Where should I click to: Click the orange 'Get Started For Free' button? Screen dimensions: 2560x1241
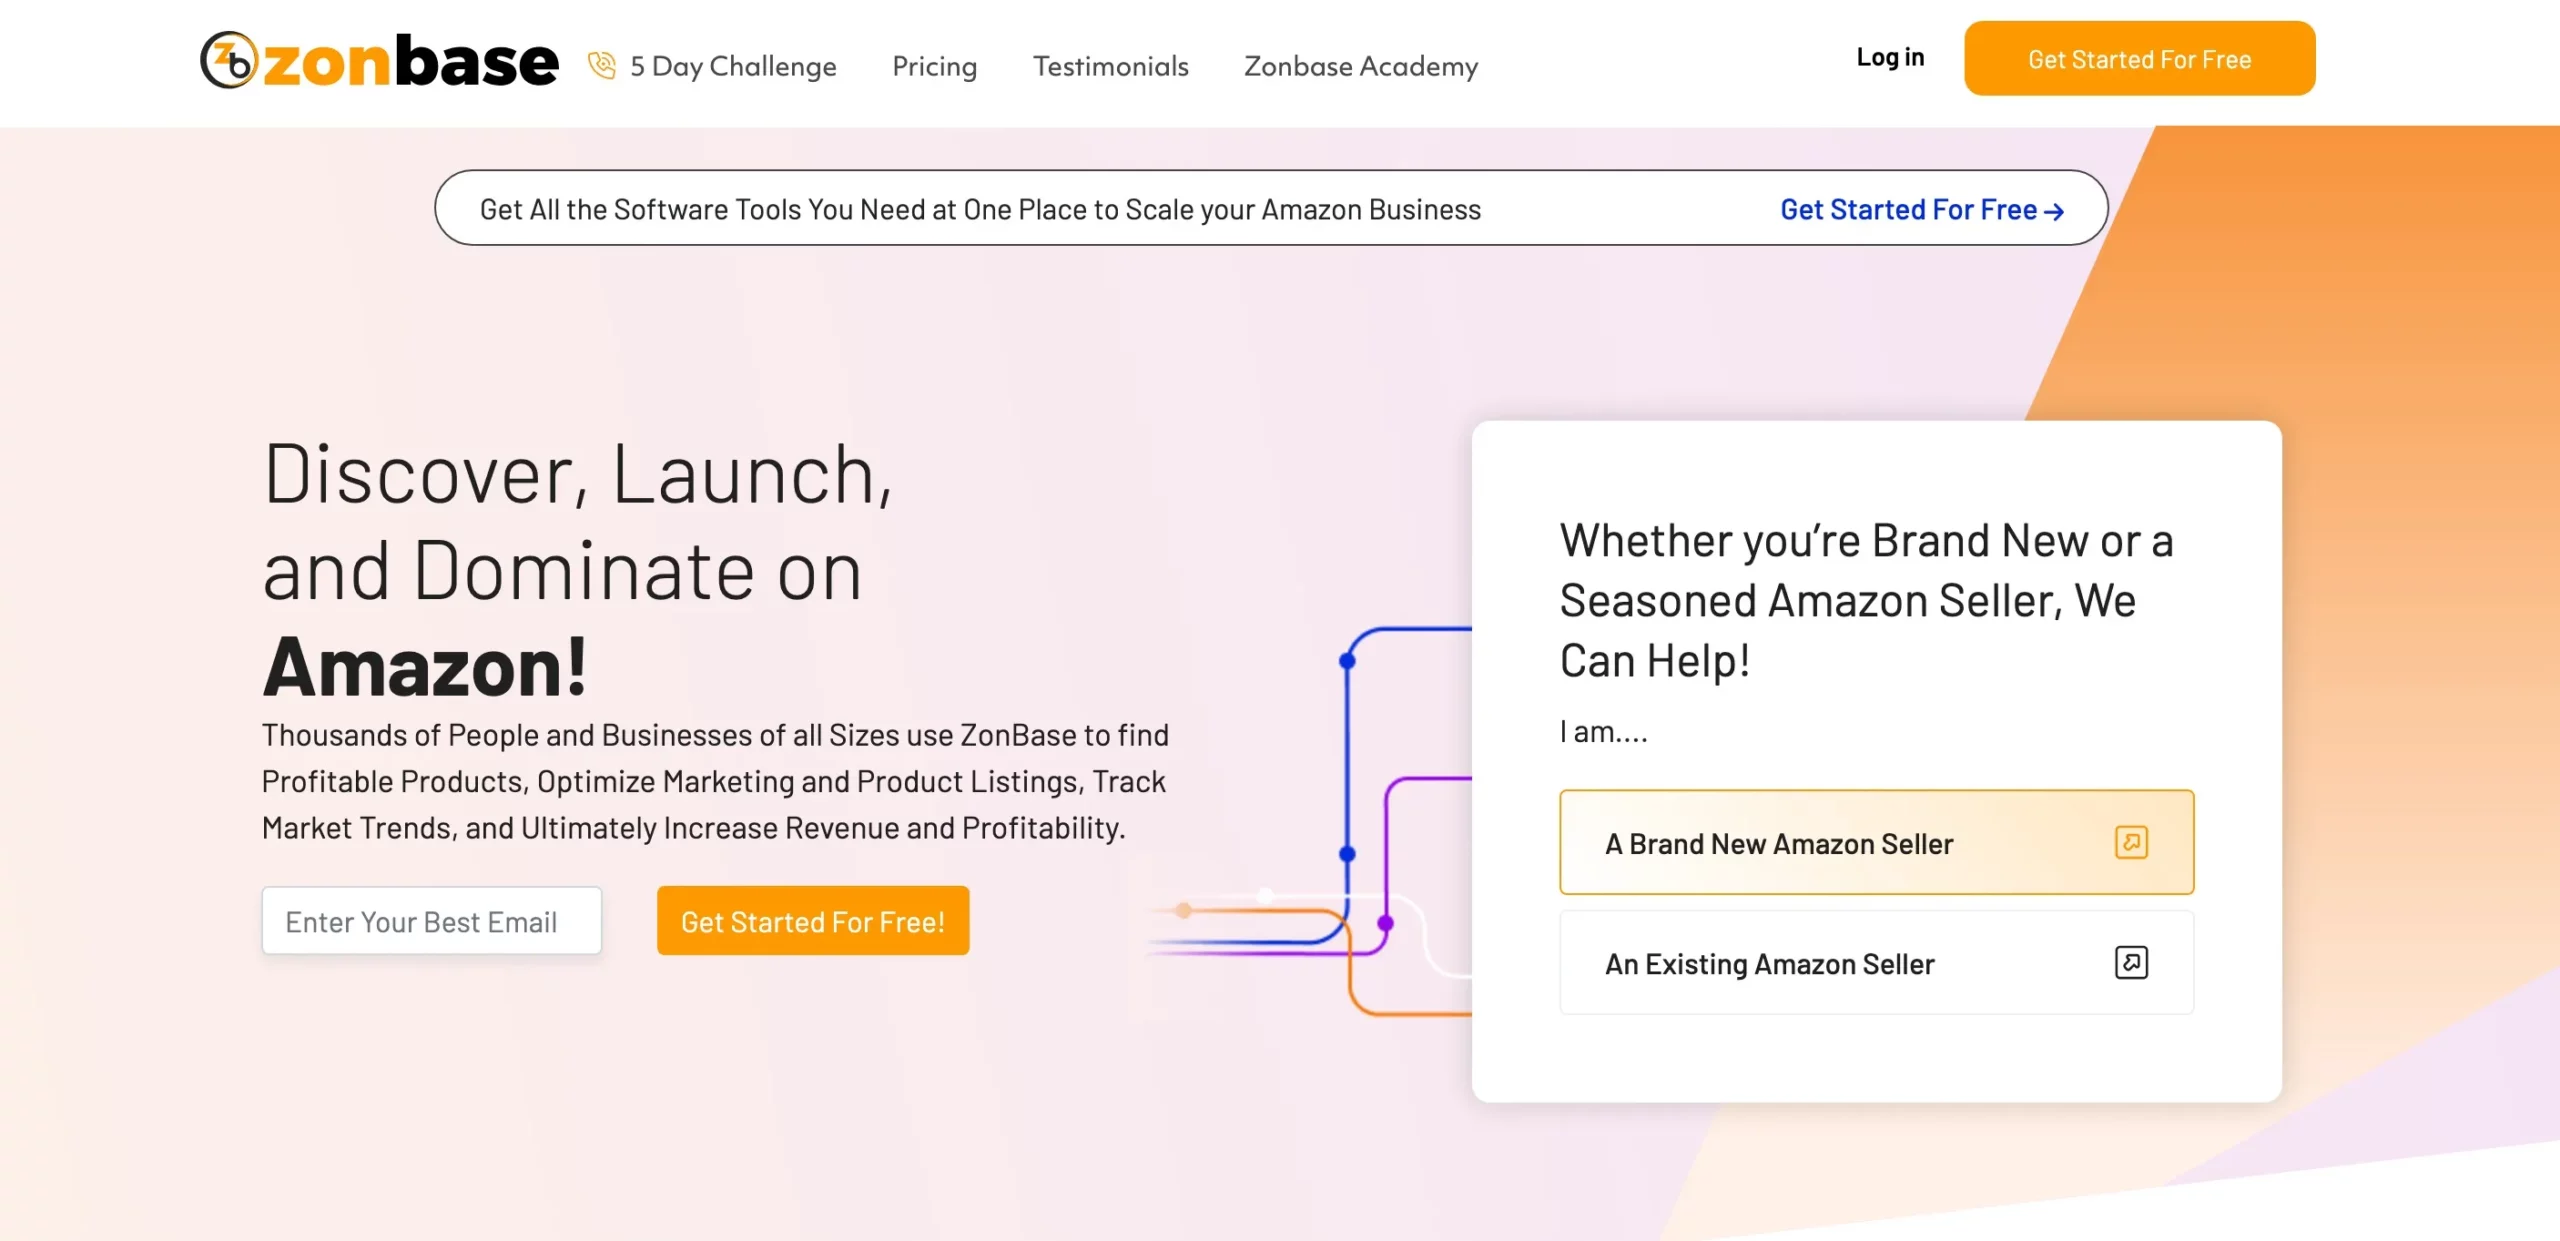tap(2138, 58)
